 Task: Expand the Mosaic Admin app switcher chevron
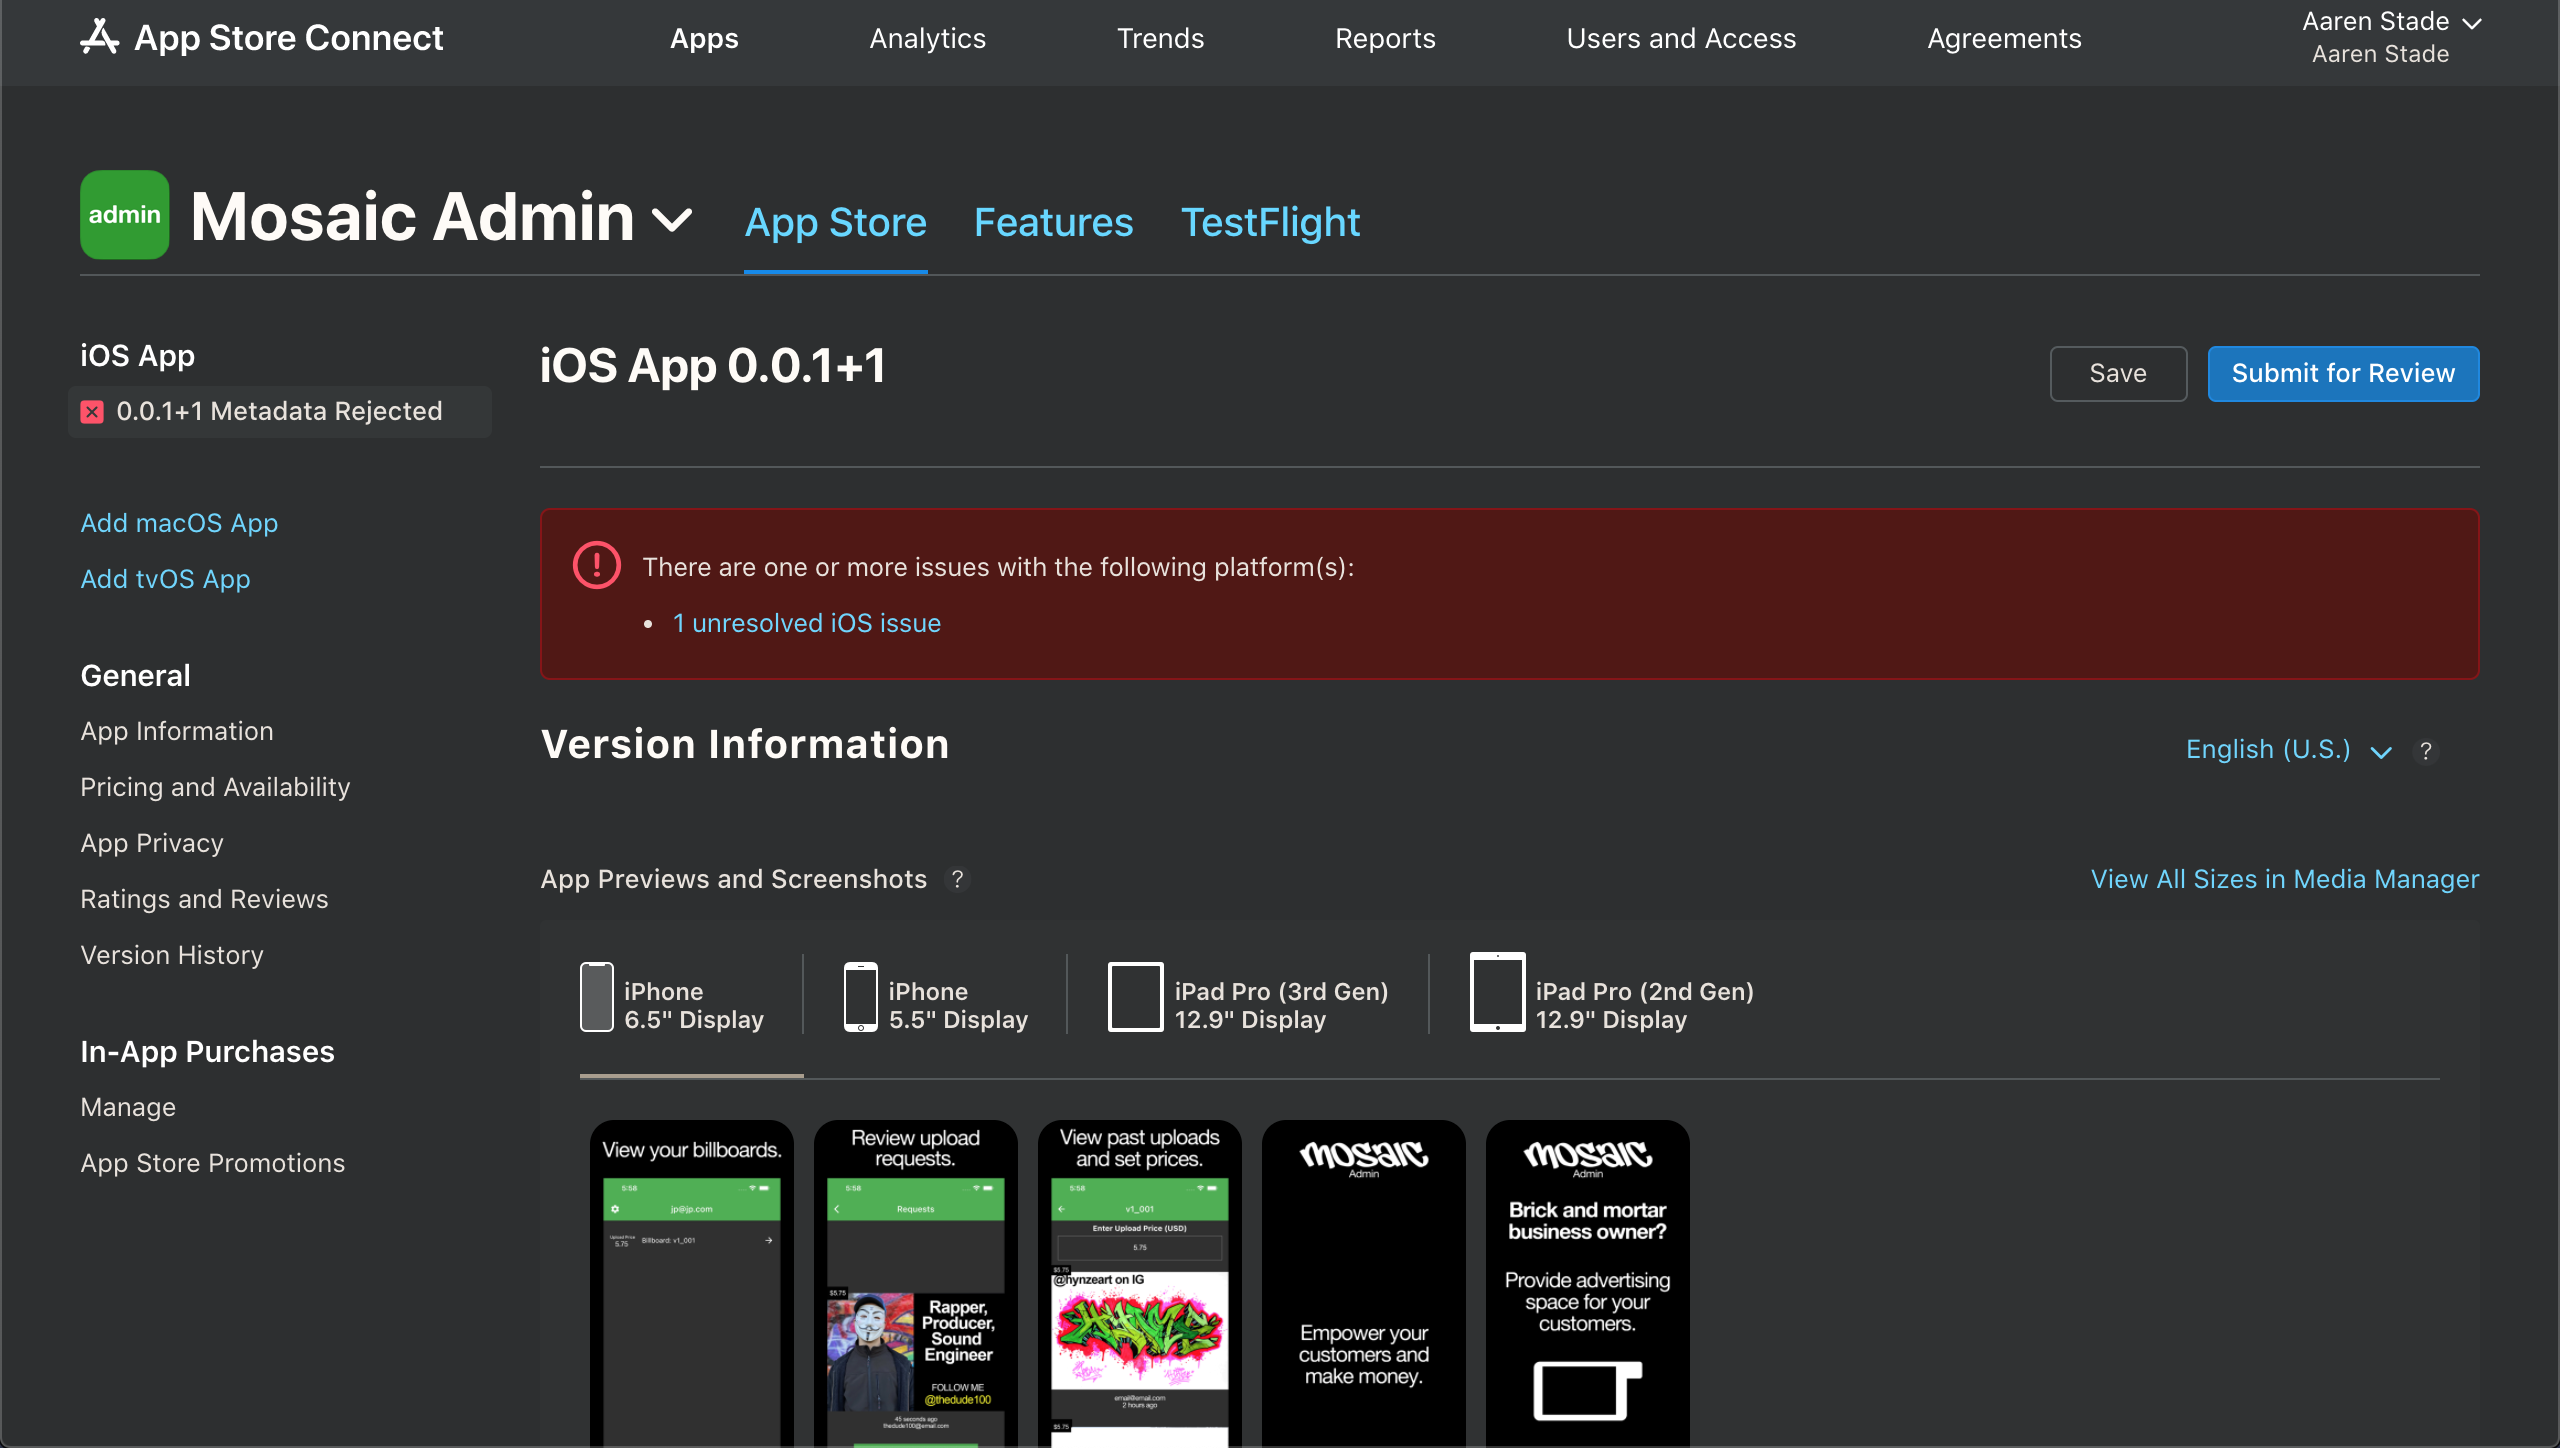672,219
